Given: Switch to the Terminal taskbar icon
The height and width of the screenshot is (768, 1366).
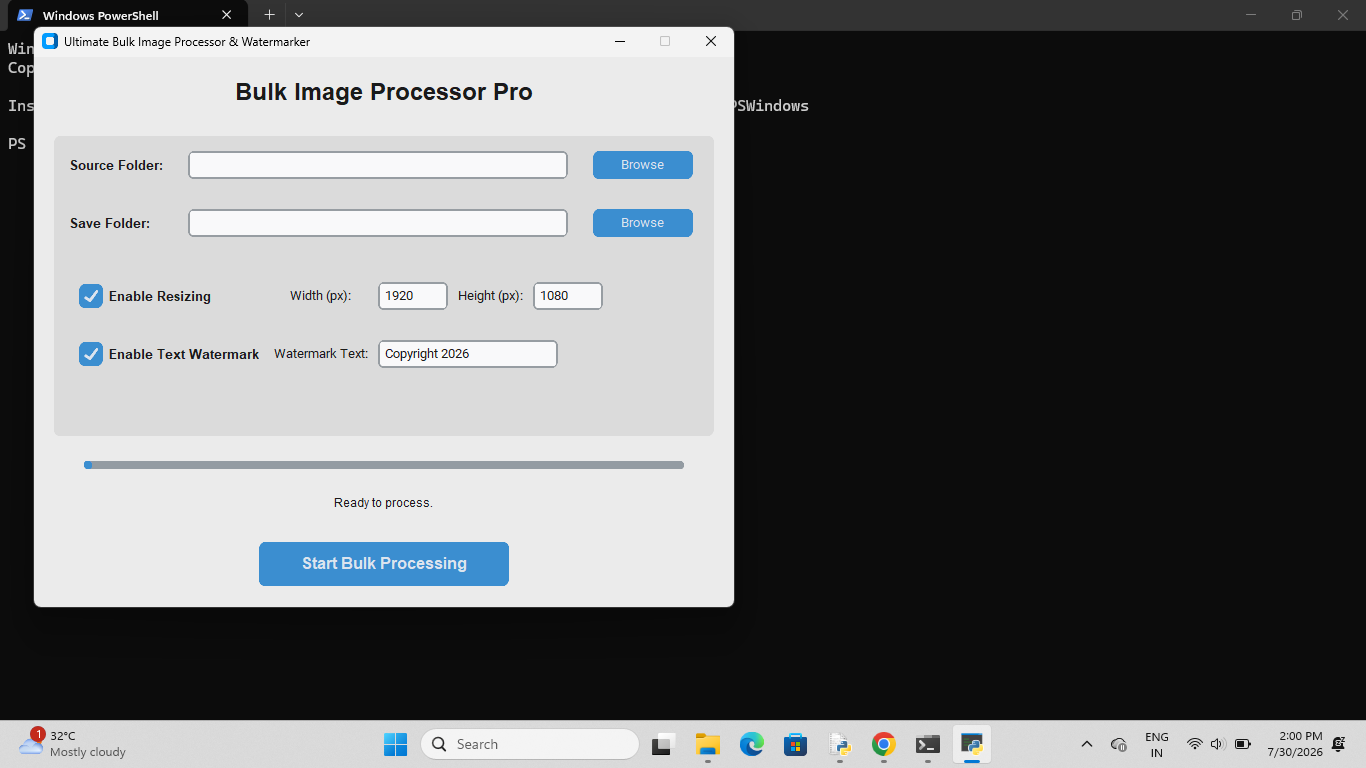Looking at the screenshot, I should (928, 744).
